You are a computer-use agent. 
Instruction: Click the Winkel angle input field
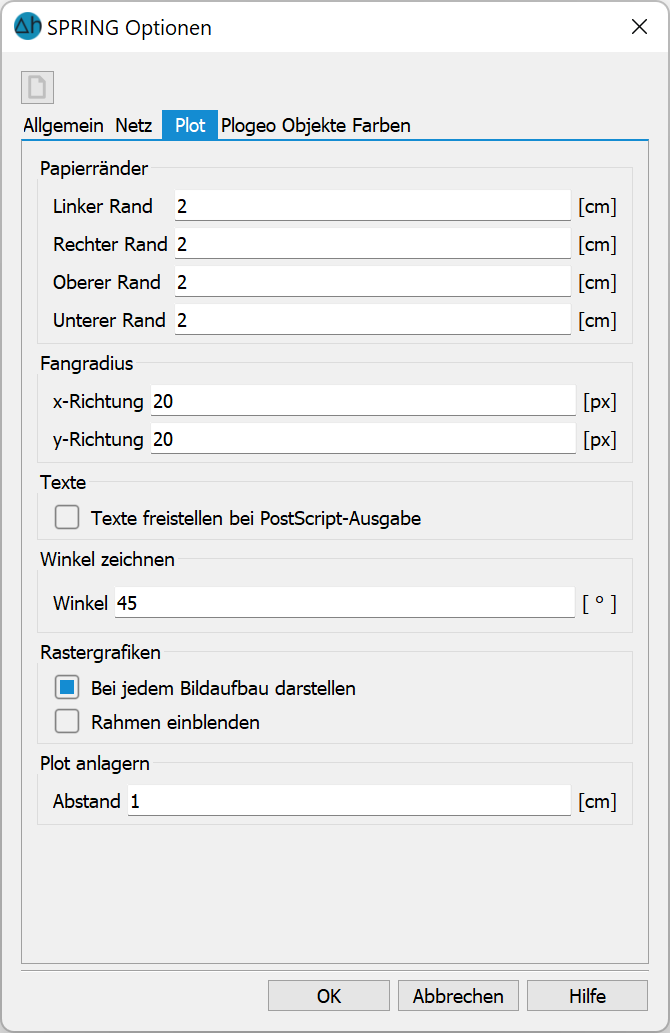[x=345, y=603]
